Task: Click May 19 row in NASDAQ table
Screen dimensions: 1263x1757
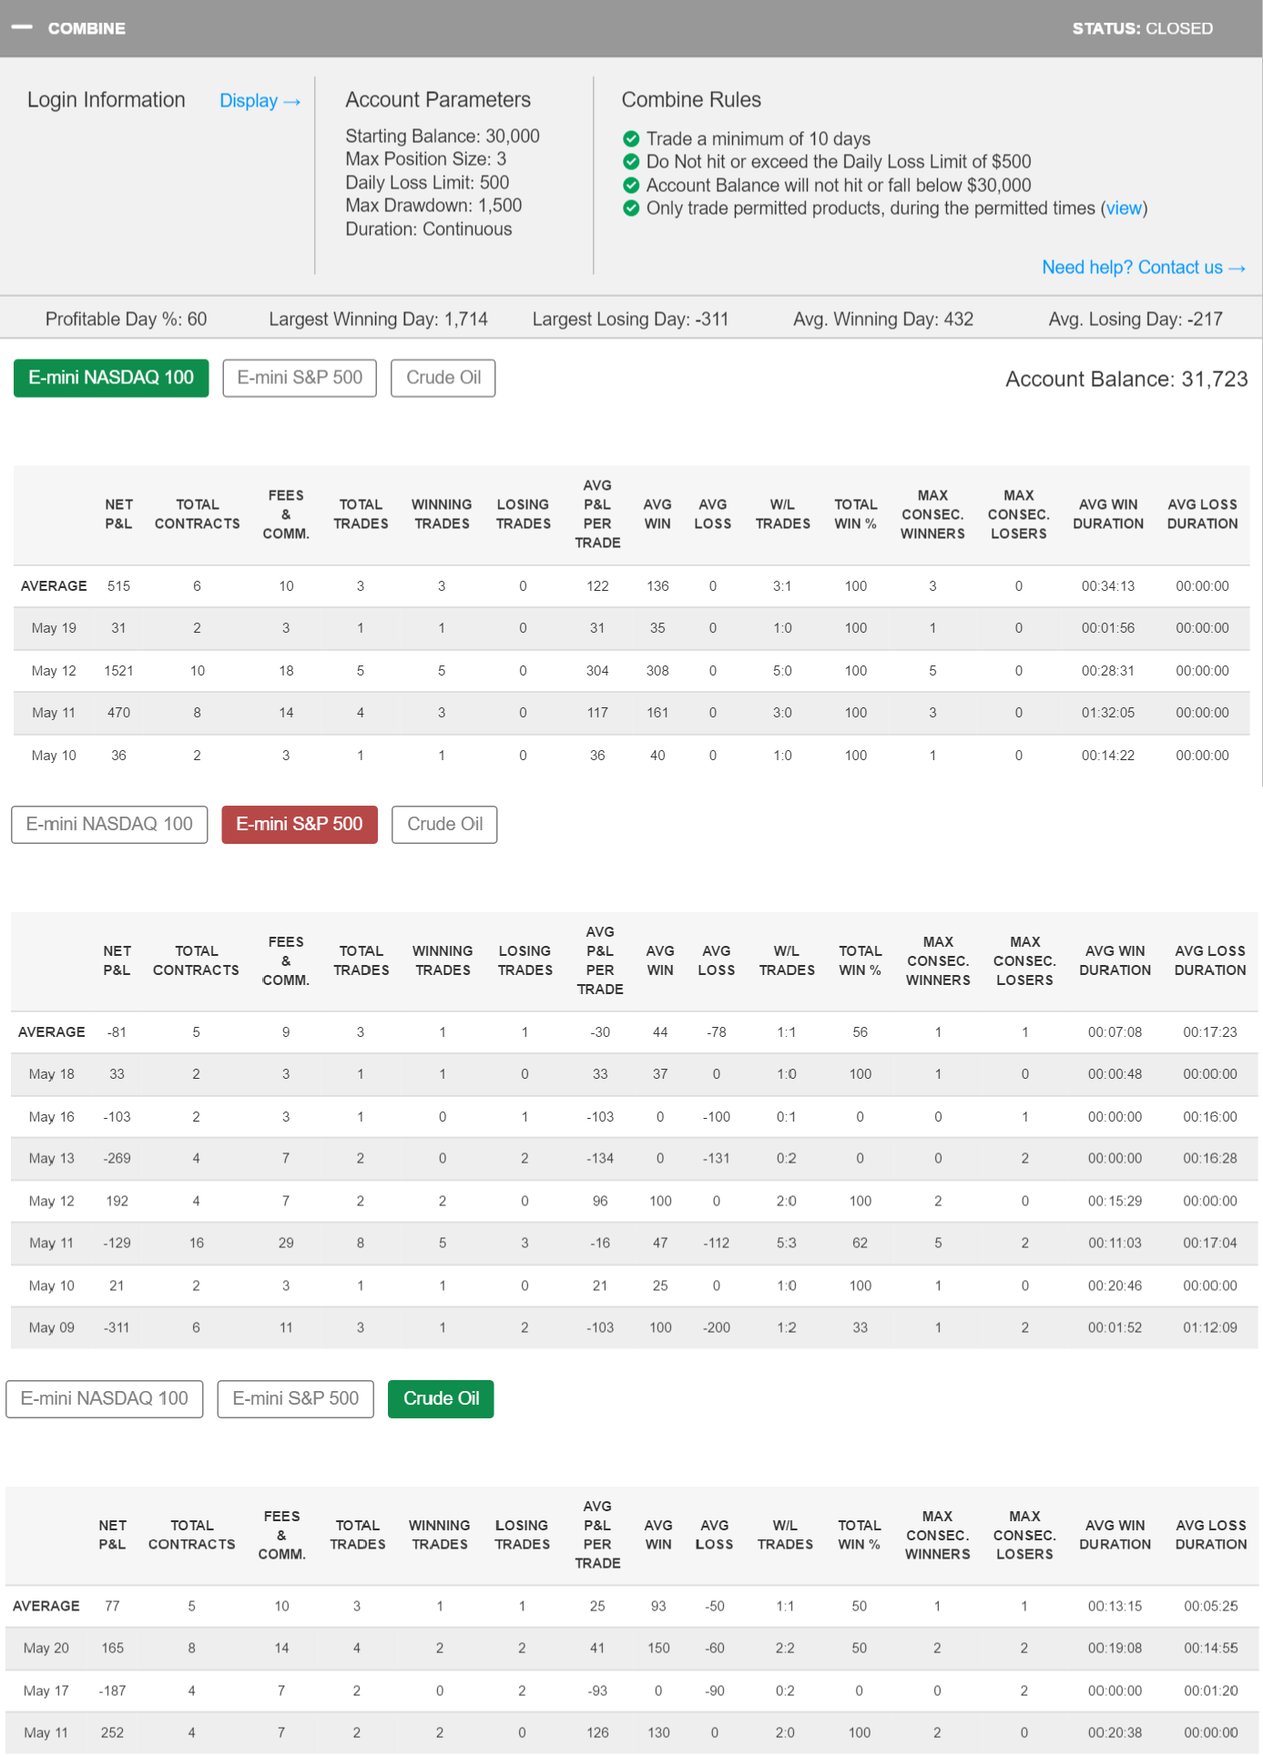Action: click(631, 628)
